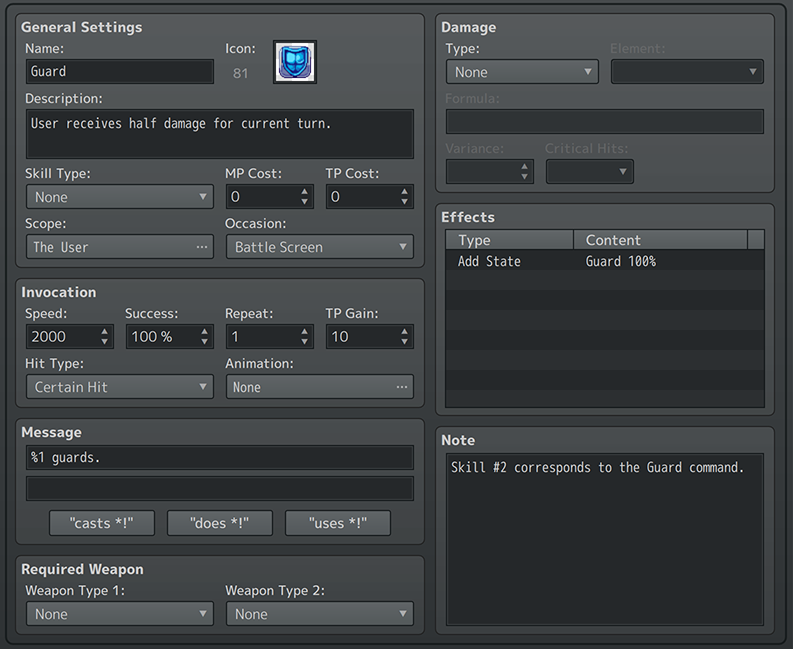
Task: Open the Weapon Type 2 dropdown
Action: (319, 614)
